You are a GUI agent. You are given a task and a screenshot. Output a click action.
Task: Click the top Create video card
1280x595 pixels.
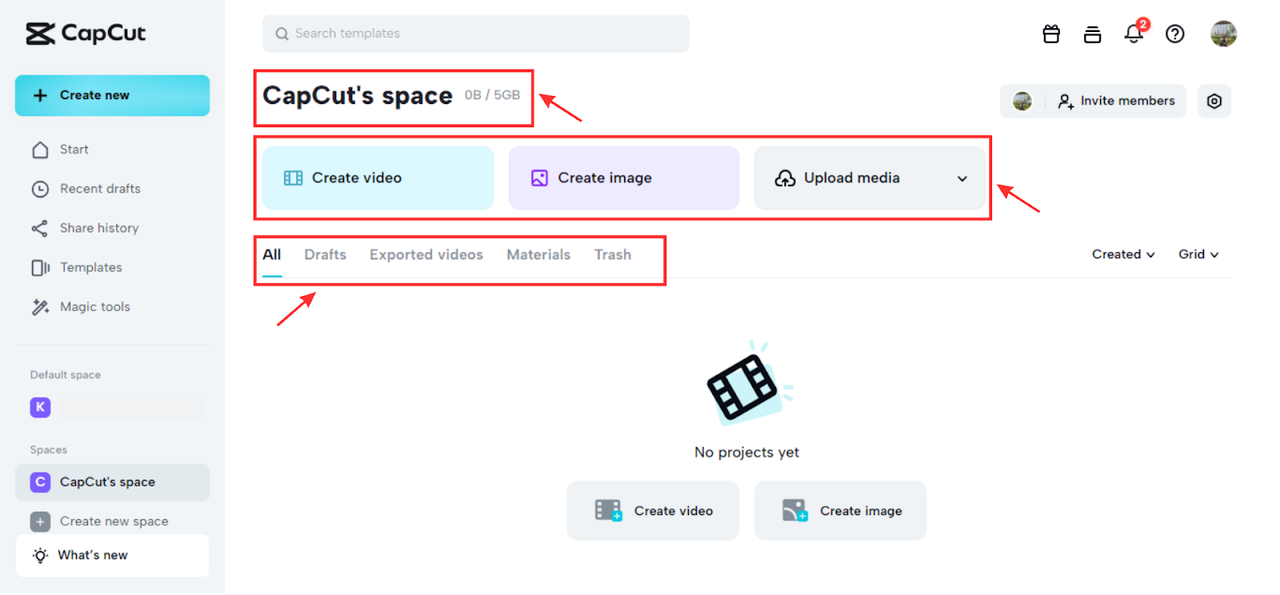(x=378, y=178)
